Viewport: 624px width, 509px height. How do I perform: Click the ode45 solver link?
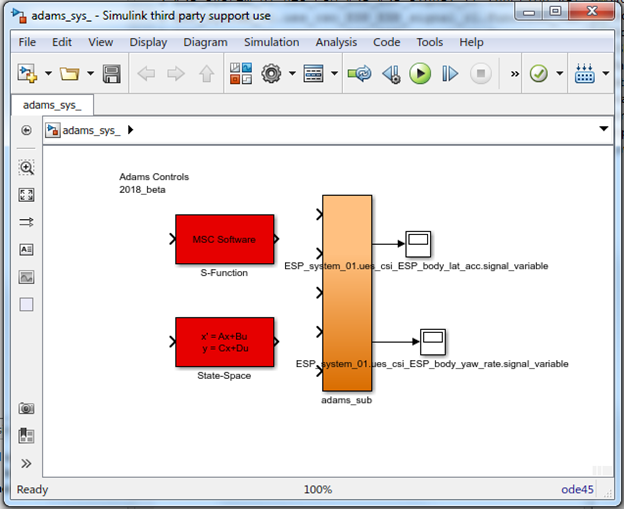[x=577, y=489]
